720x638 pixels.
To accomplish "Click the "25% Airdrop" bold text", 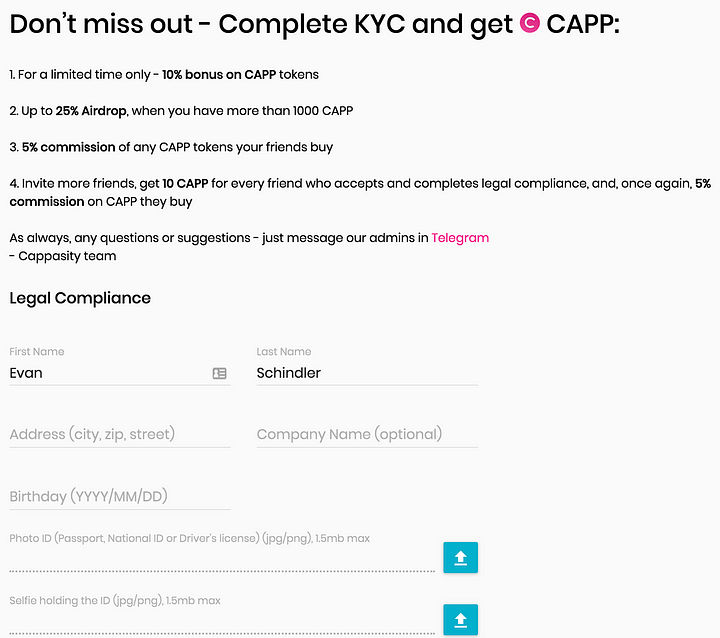I will [x=91, y=111].
